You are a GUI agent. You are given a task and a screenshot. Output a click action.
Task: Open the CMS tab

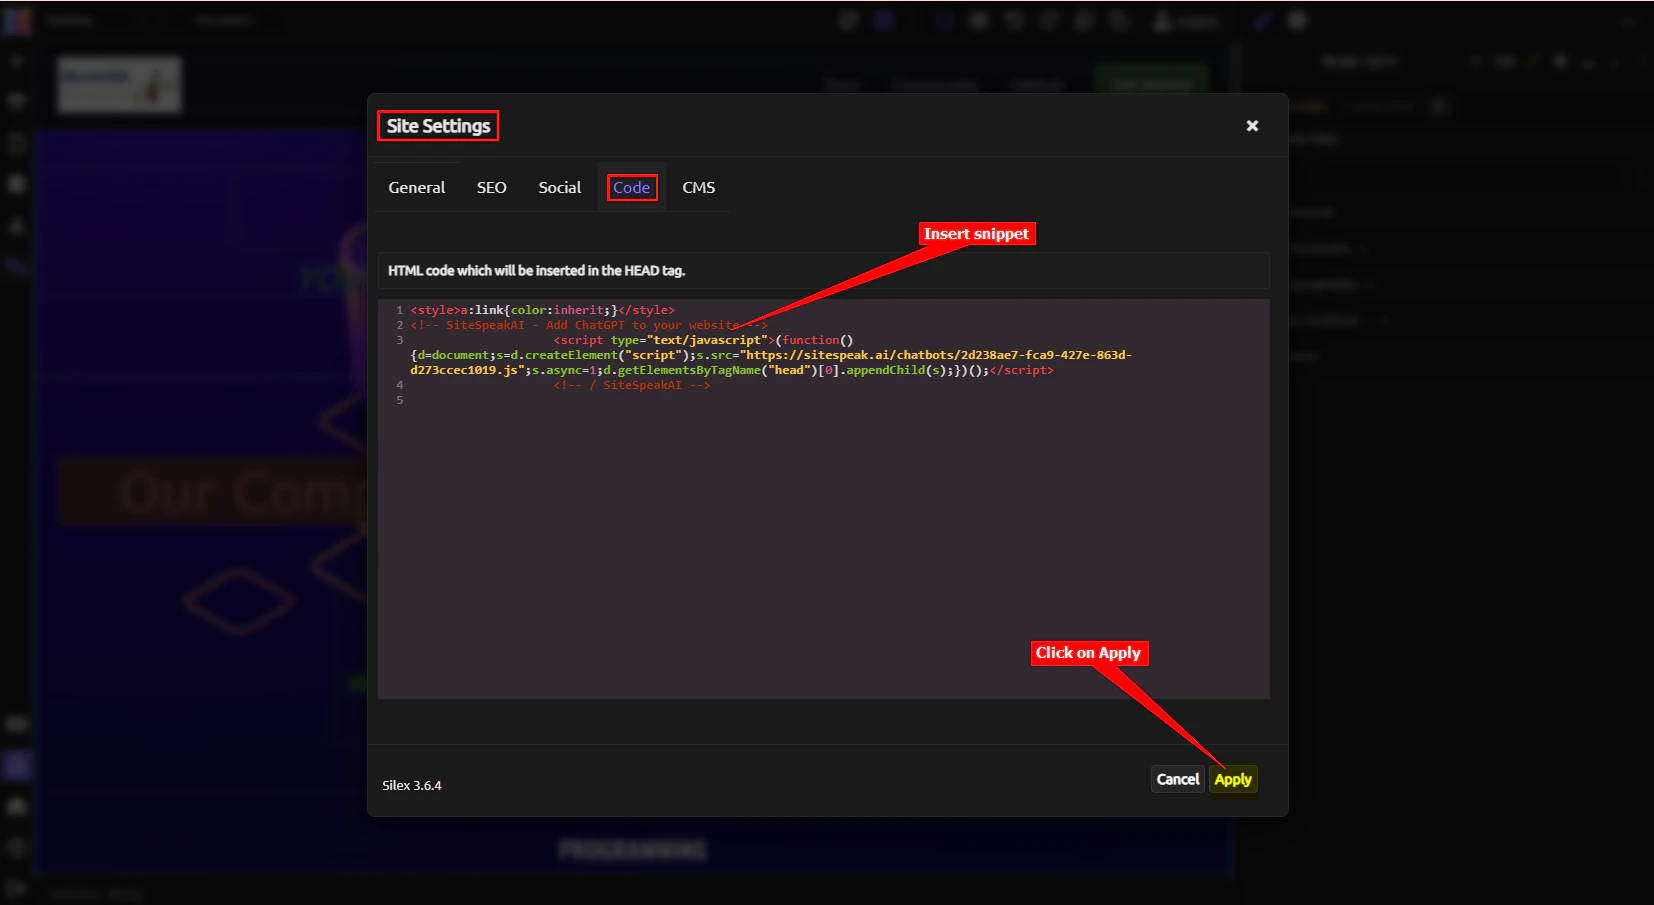[x=697, y=187]
